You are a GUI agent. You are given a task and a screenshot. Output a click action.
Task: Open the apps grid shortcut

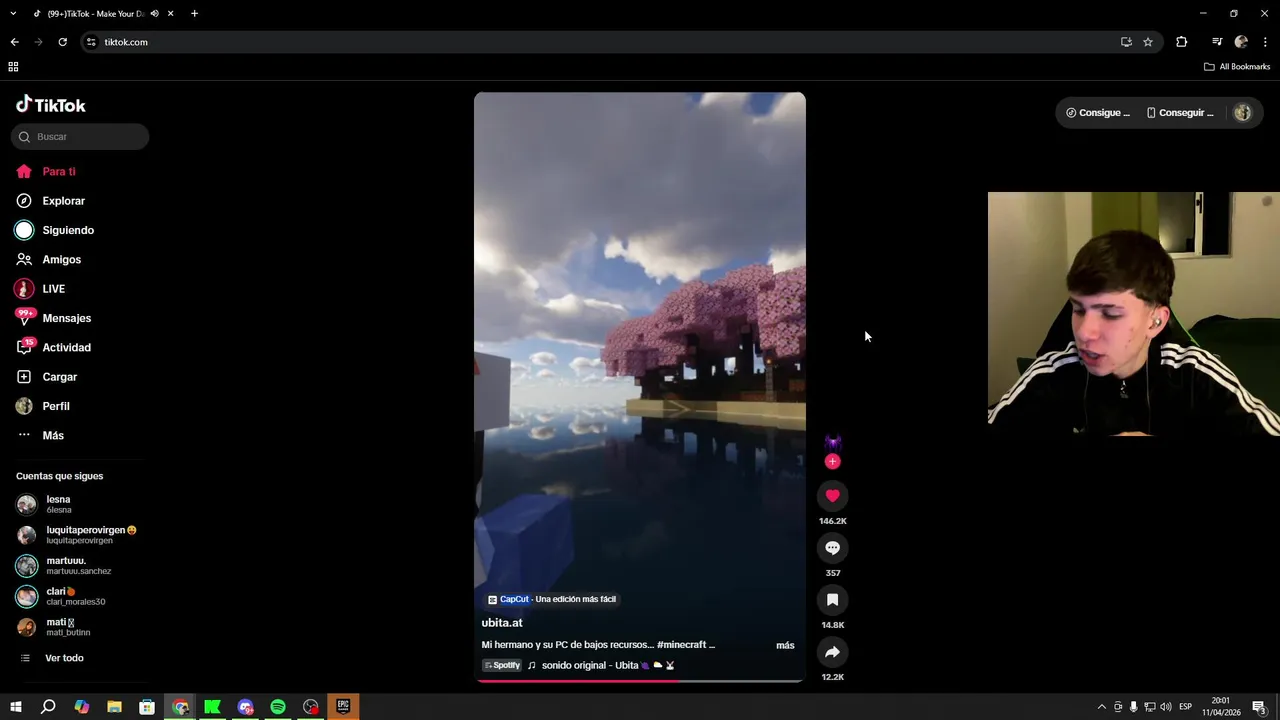13,67
